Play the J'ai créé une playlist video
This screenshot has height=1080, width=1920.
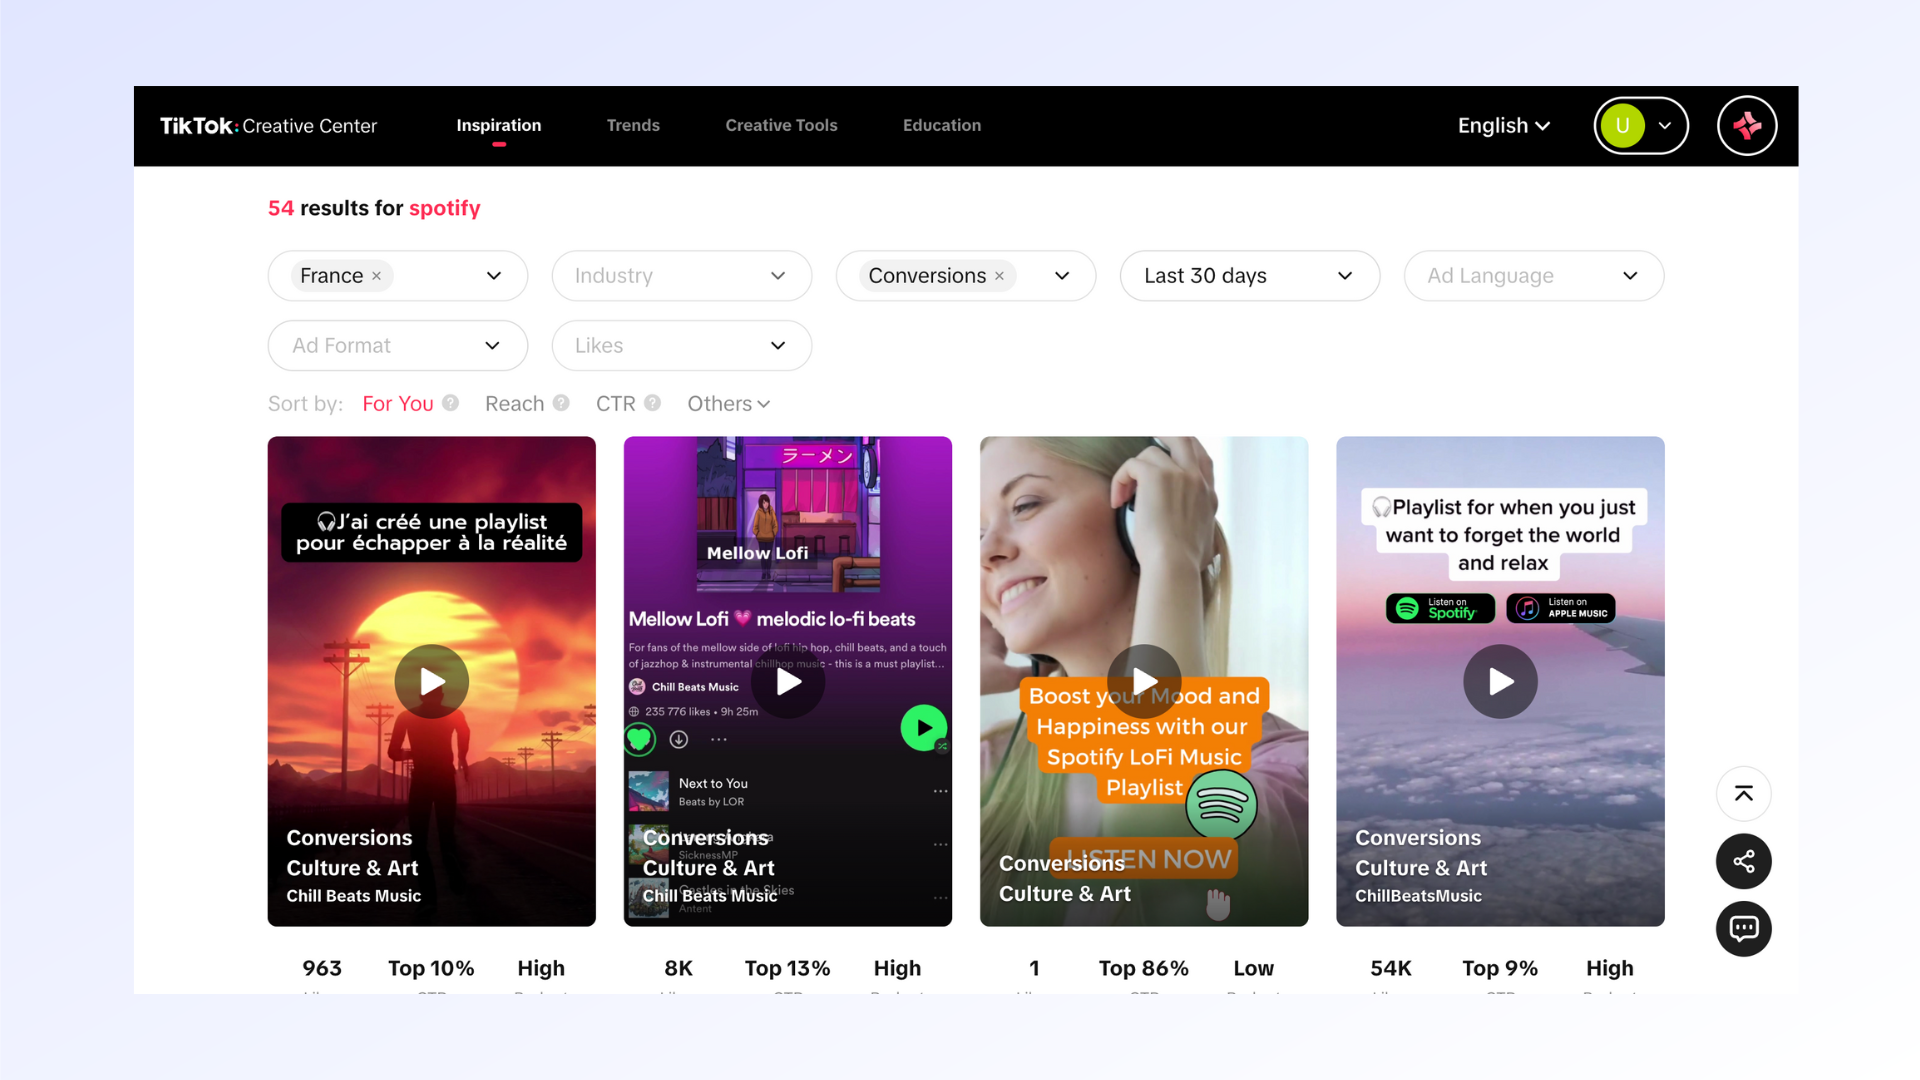(x=432, y=682)
